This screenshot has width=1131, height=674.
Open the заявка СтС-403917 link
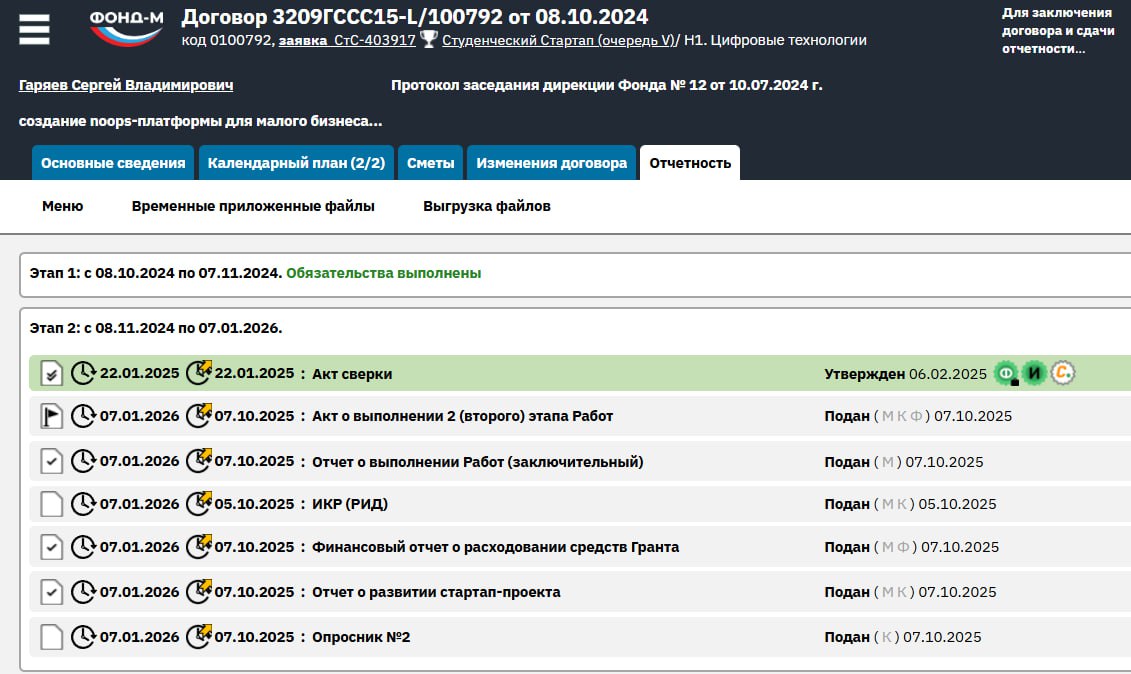coord(347,41)
